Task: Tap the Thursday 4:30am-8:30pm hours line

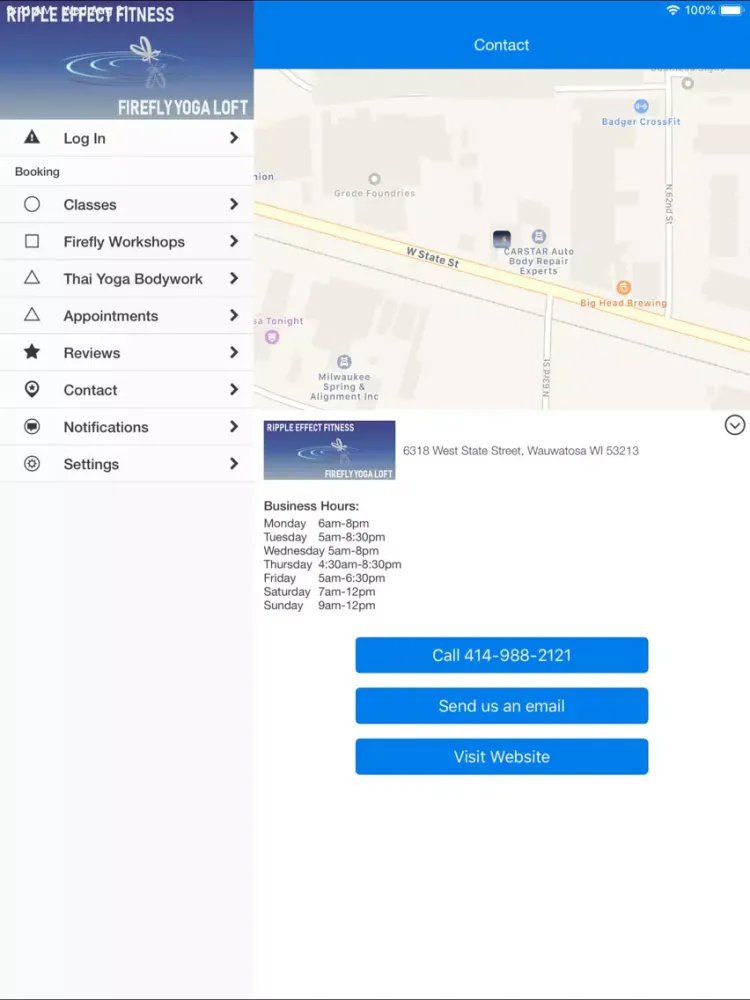Action: tap(332, 564)
